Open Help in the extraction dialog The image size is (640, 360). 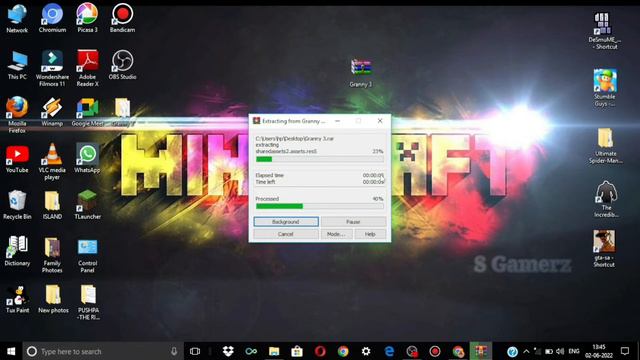pyautogui.click(x=370, y=234)
